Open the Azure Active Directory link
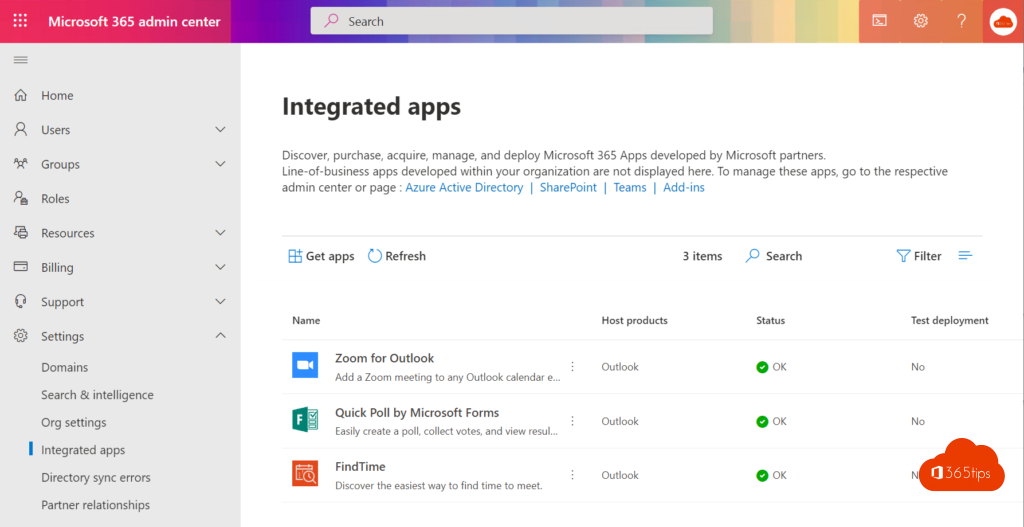1024x527 pixels. click(x=464, y=187)
